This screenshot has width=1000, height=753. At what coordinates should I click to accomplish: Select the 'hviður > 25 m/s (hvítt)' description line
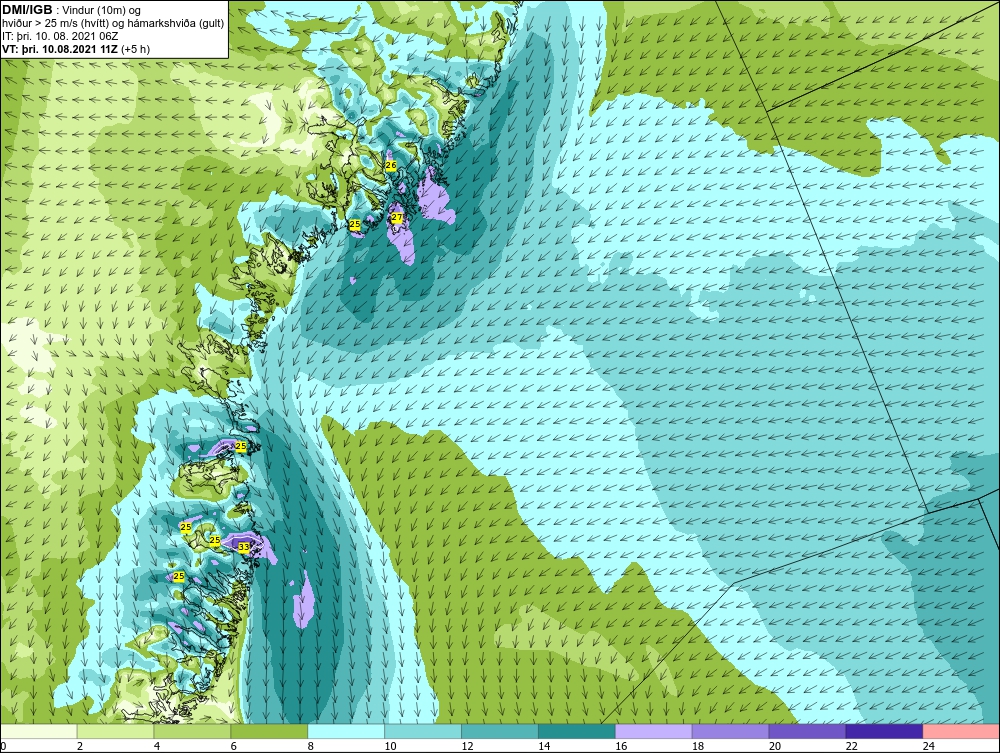(113, 23)
